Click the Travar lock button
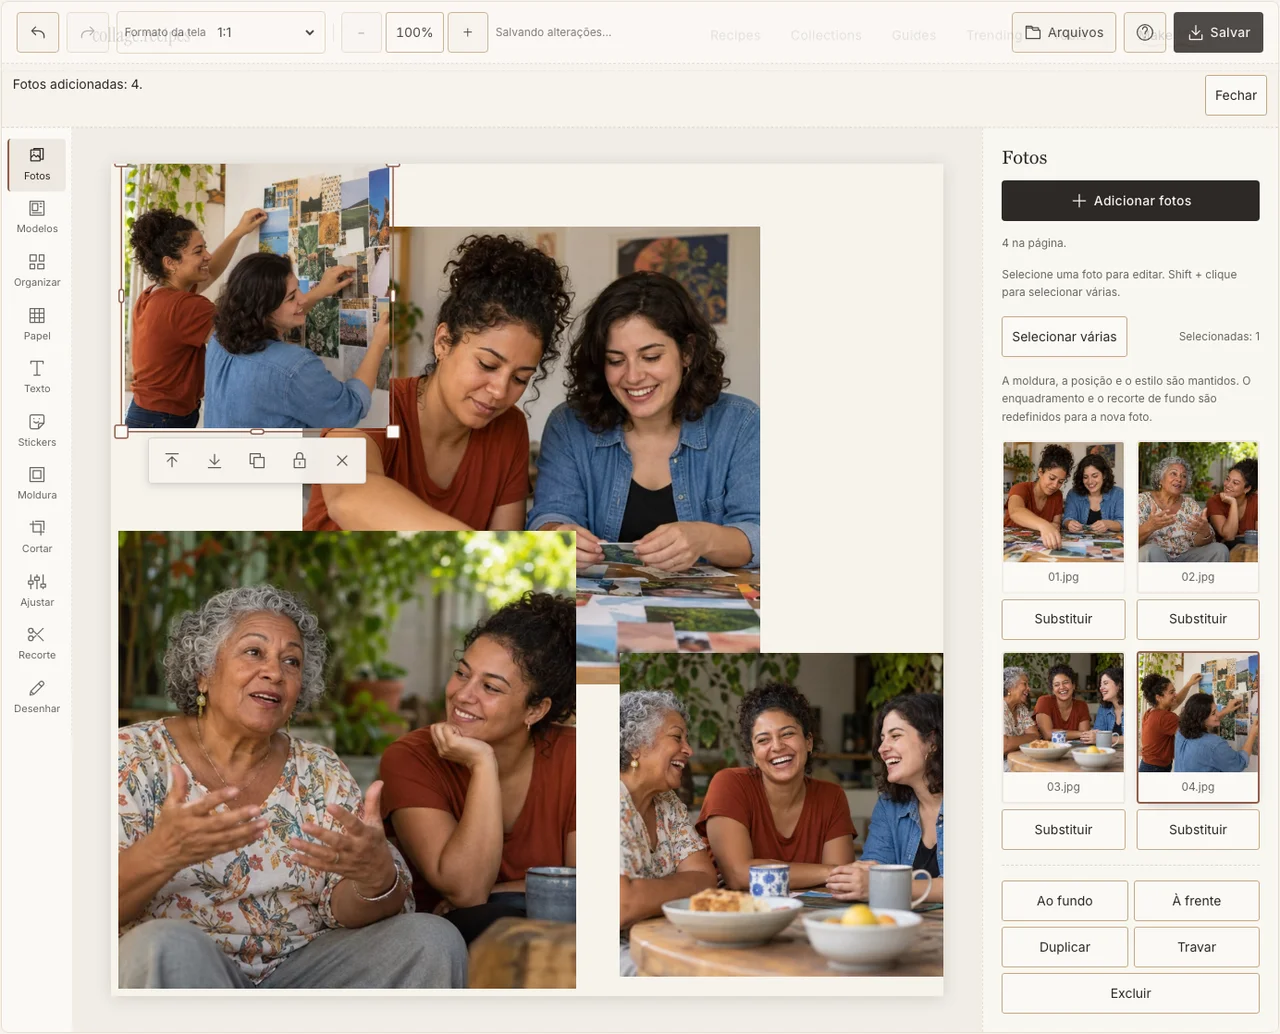1280x1034 pixels. [1197, 947]
